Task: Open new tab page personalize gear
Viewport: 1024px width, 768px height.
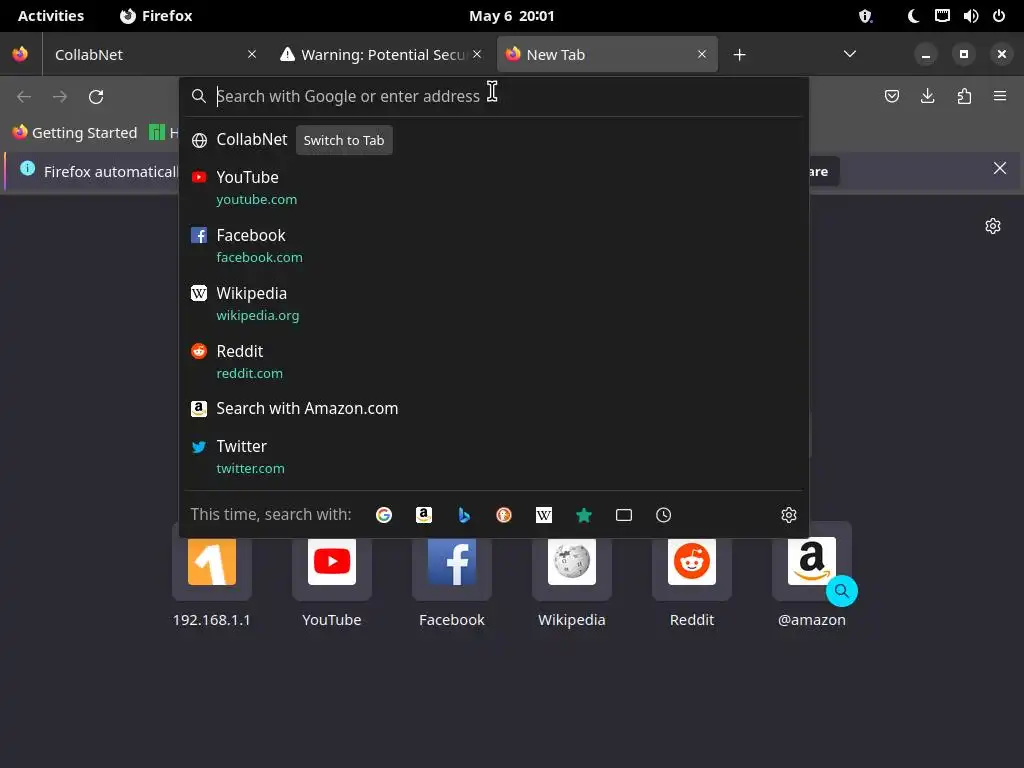Action: [993, 226]
